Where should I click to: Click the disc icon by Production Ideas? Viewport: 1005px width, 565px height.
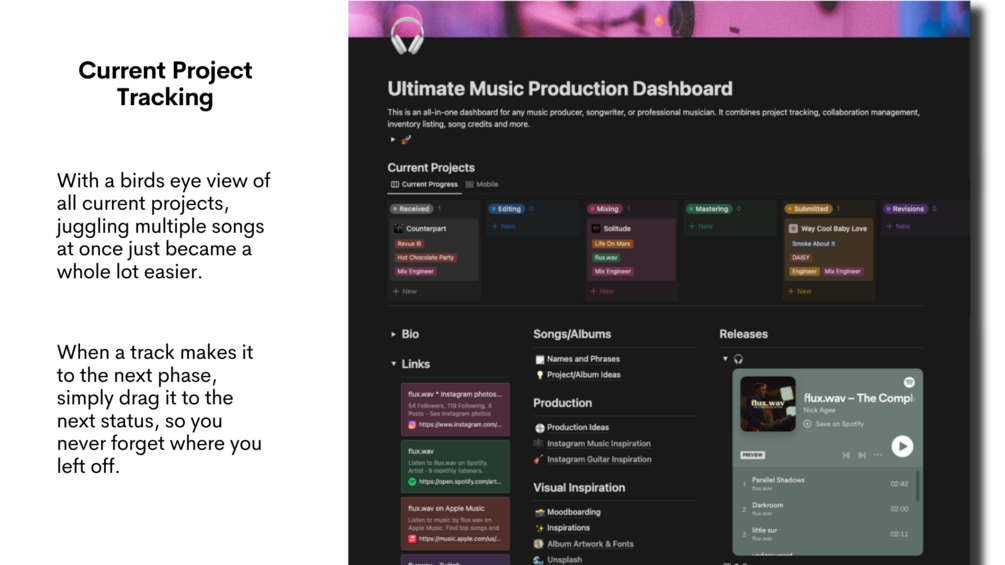point(540,427)
